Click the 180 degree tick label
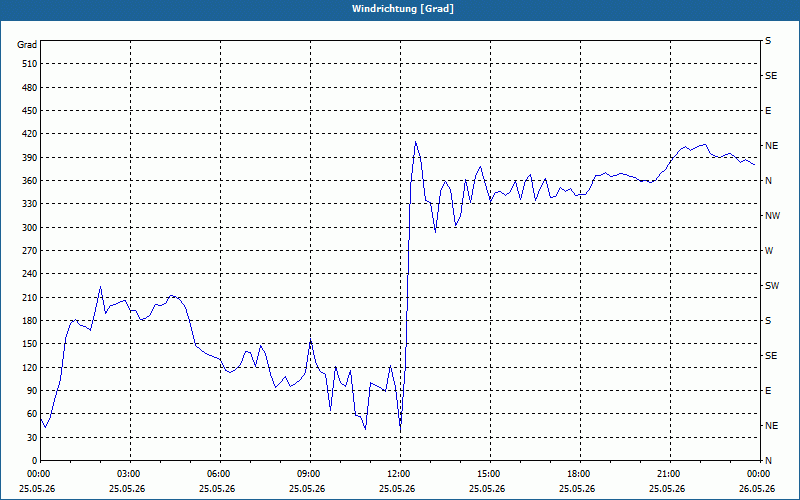The height and width of the screenshot is (500, 800). (x=30, y=321)
